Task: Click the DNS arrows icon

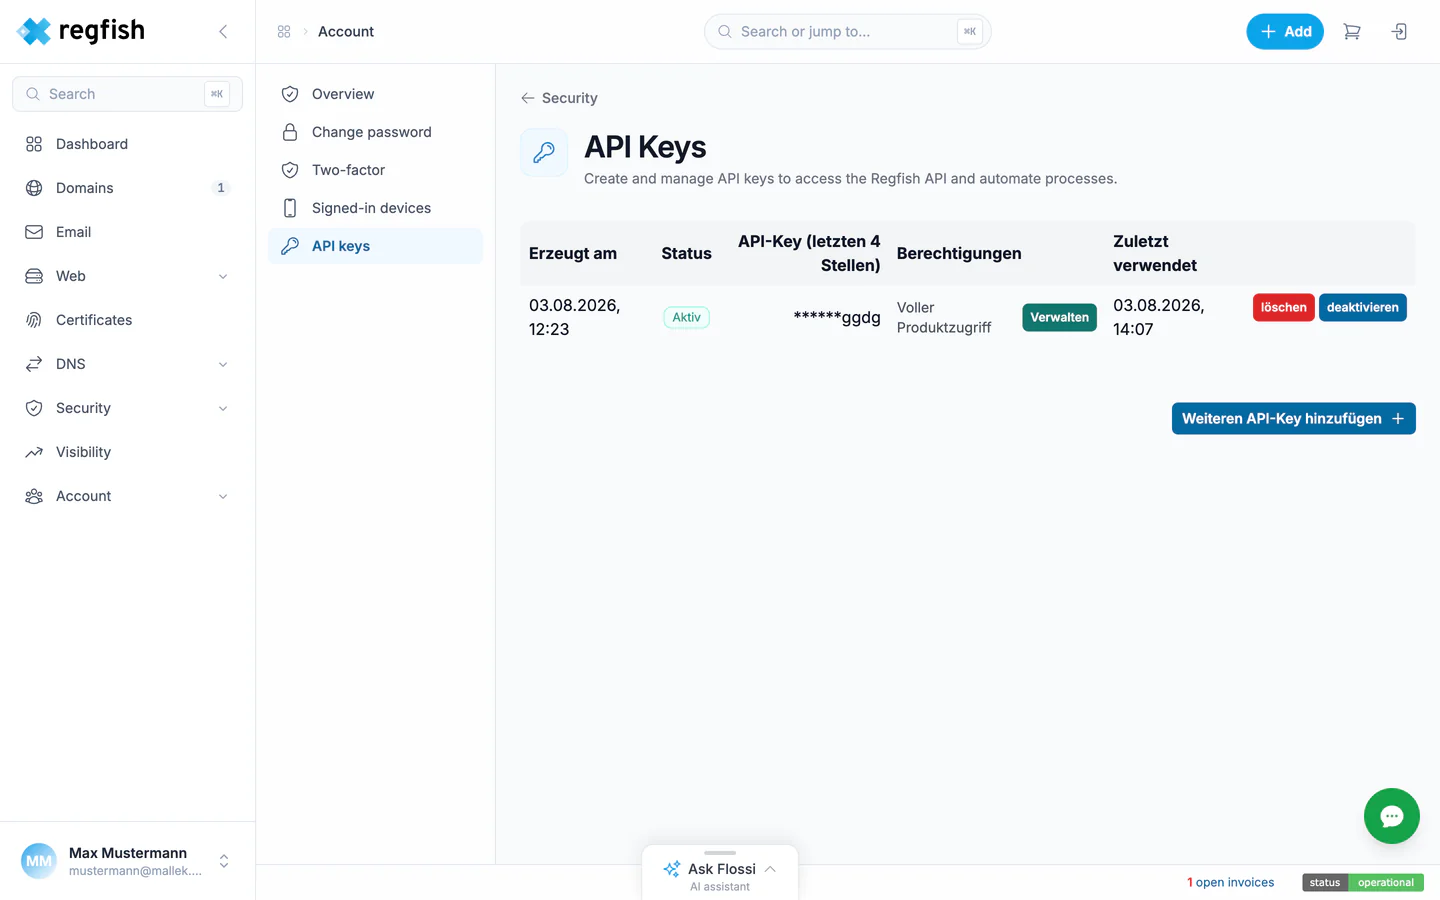Action: 34,364
